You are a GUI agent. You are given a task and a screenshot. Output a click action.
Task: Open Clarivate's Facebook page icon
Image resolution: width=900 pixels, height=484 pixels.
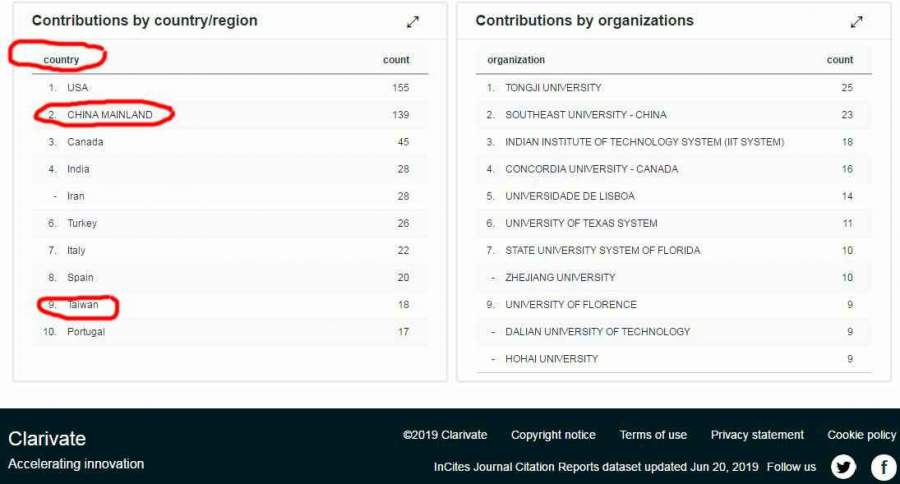883,467
